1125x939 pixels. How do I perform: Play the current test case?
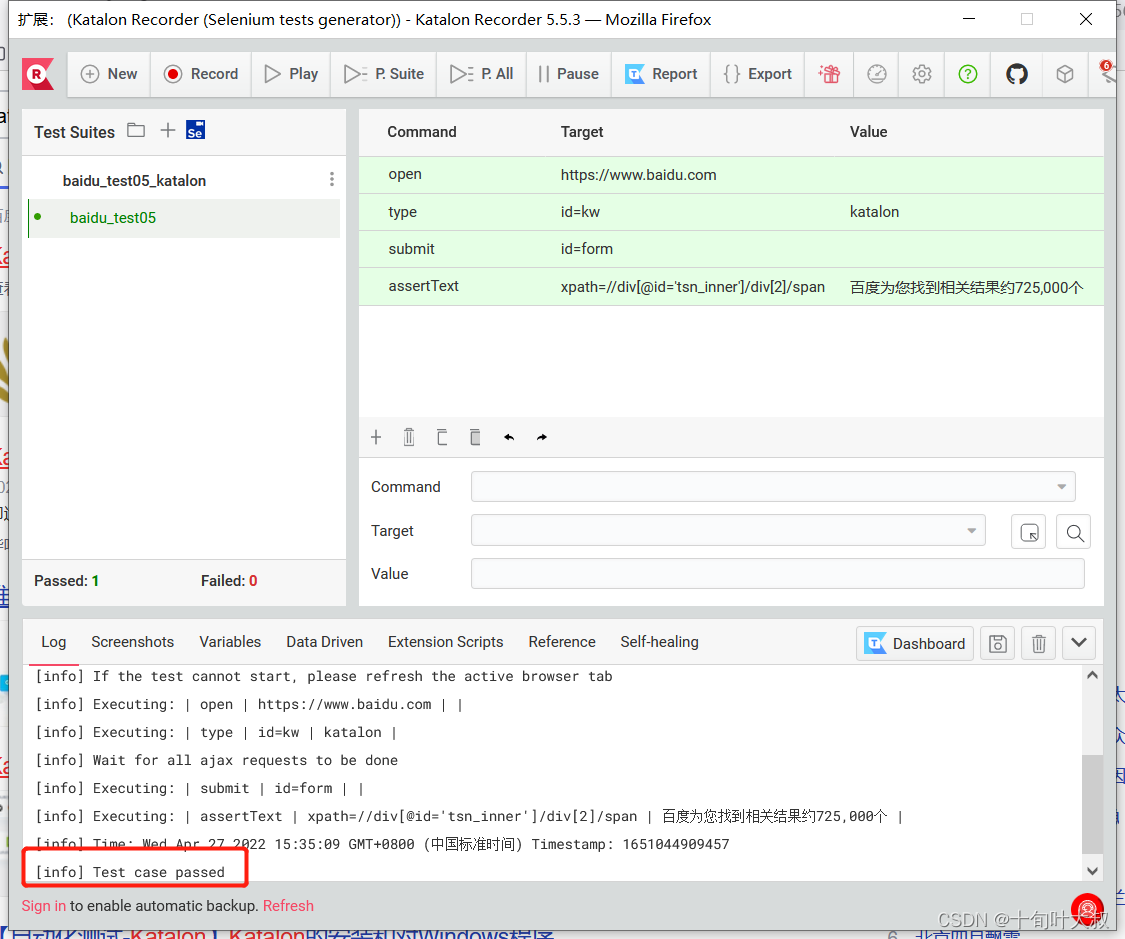tap(291, 74)
